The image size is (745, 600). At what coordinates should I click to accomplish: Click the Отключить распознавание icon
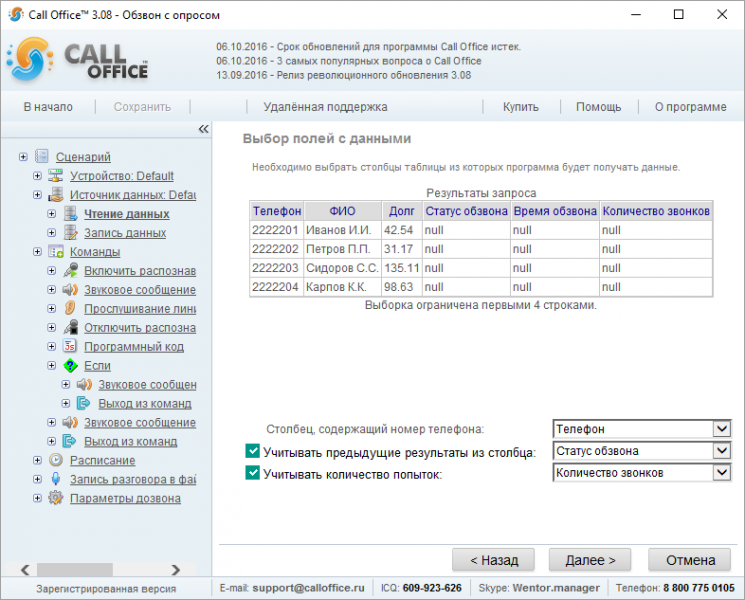point(70,327)
